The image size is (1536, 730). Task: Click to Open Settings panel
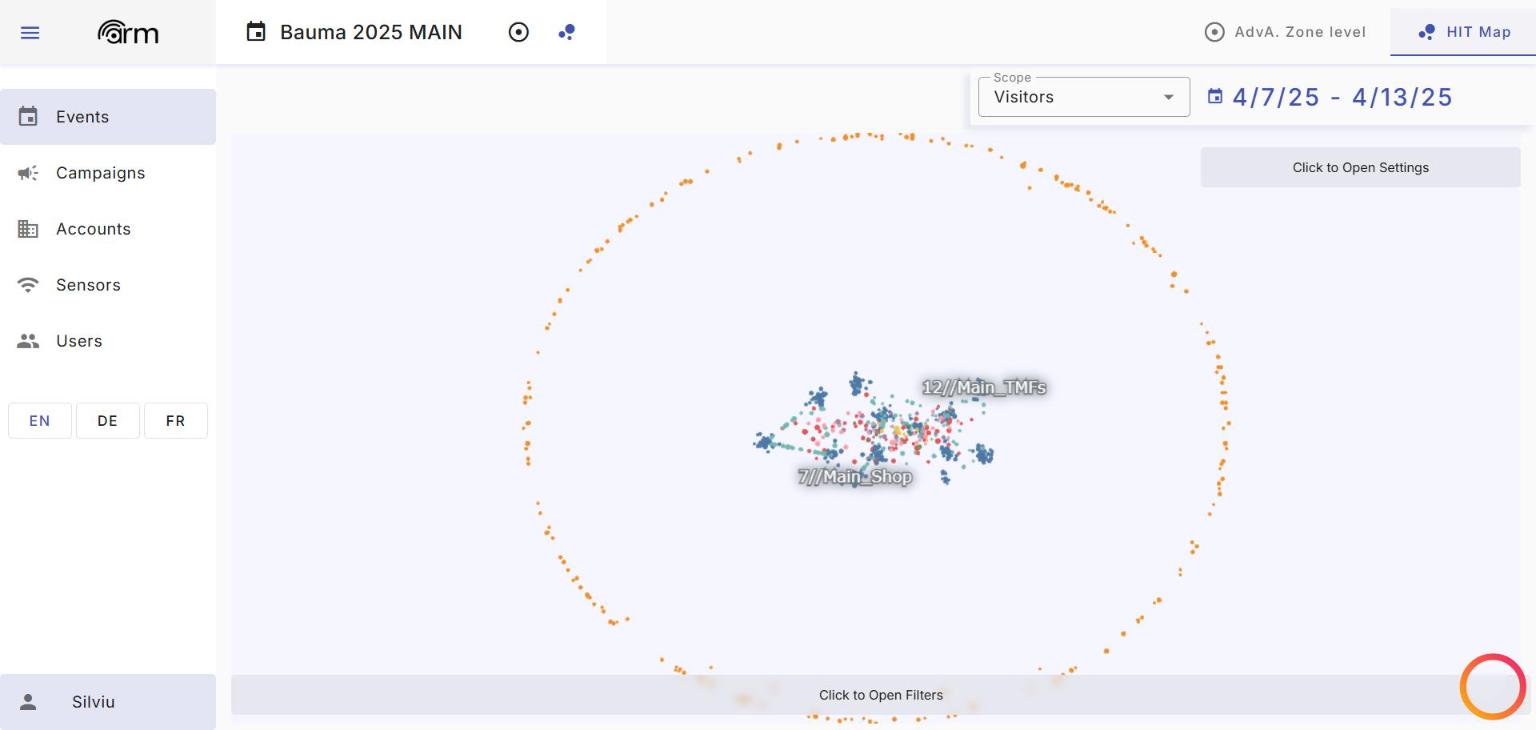click(1360, 167)
